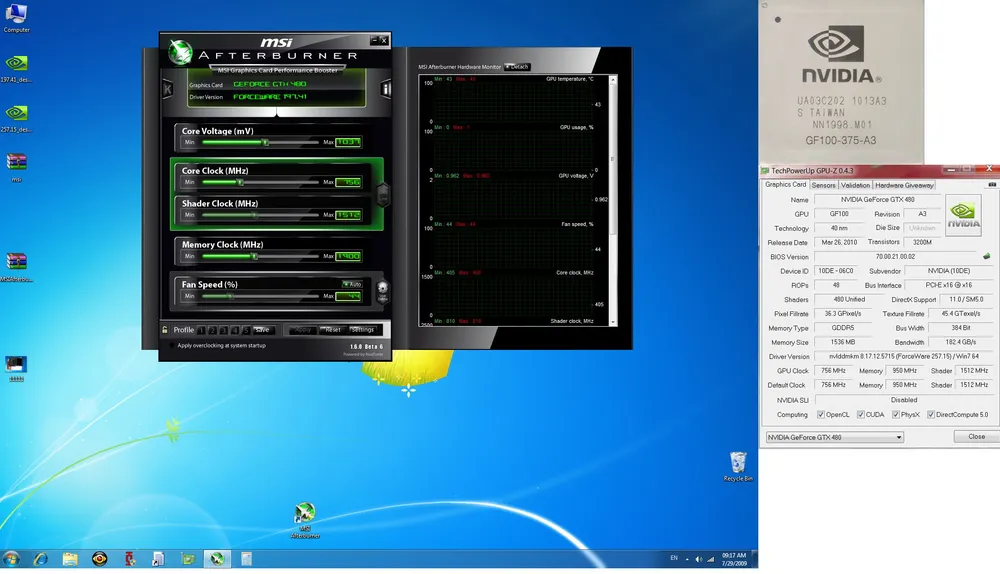The image size is (1000, 574).
Task: Toggle the OpenCL checkbox in GPU-Z
Action: (821, 414)
